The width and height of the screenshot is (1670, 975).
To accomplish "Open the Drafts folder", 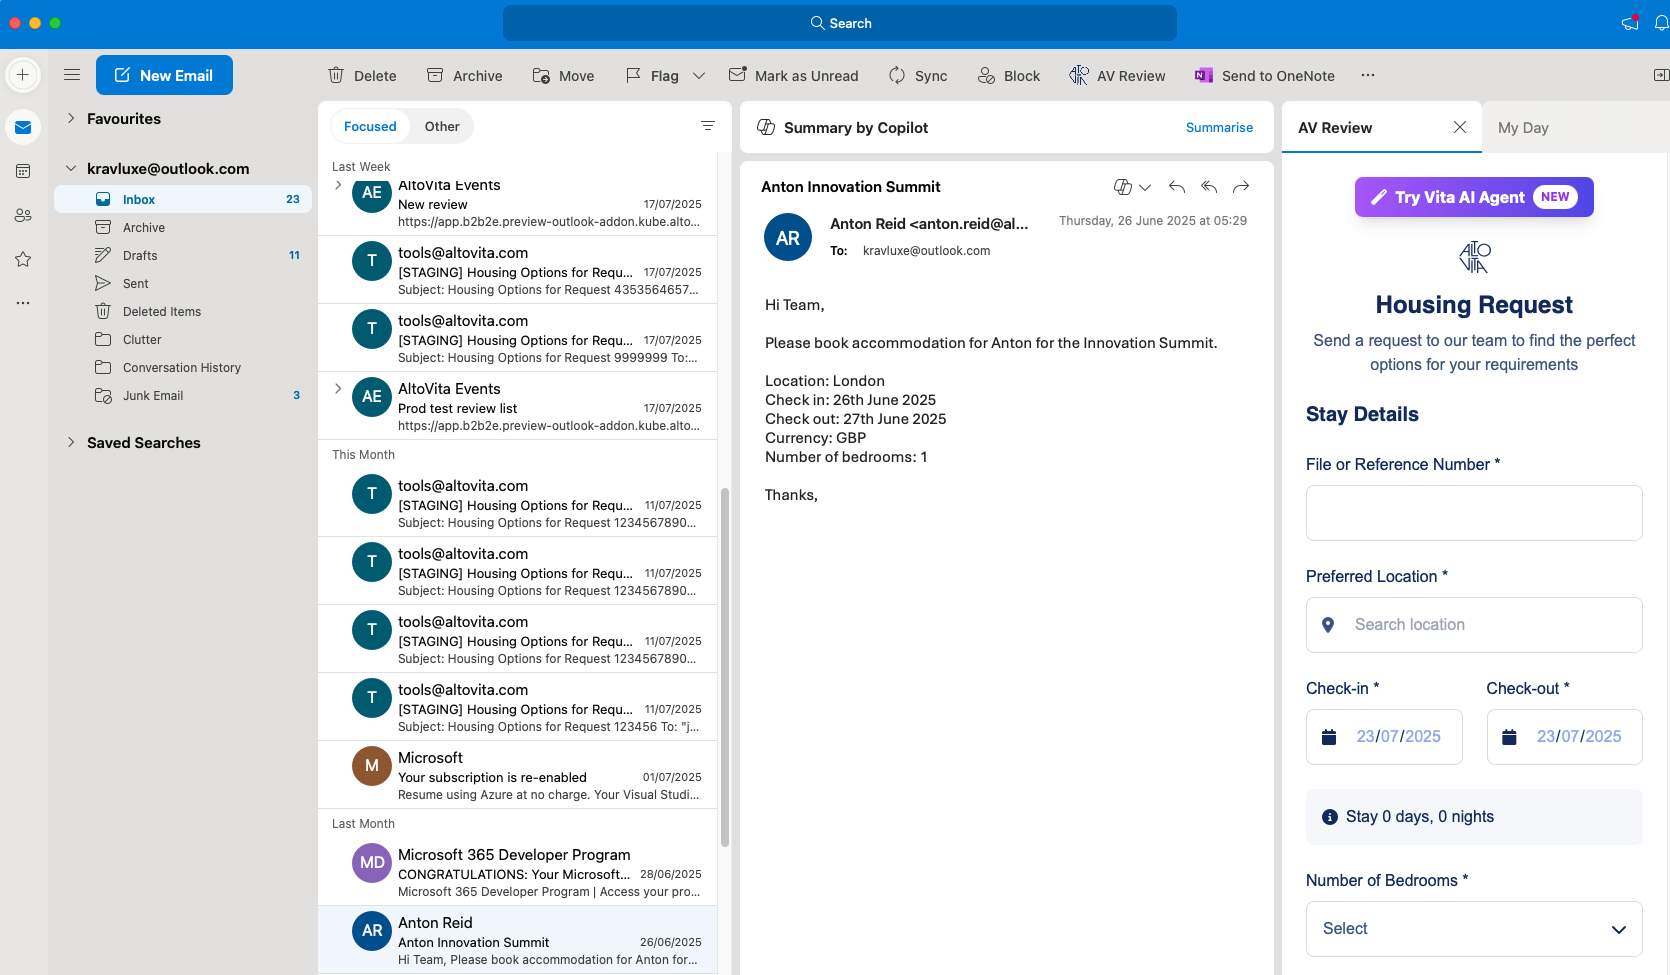I will tap(183, 255).
